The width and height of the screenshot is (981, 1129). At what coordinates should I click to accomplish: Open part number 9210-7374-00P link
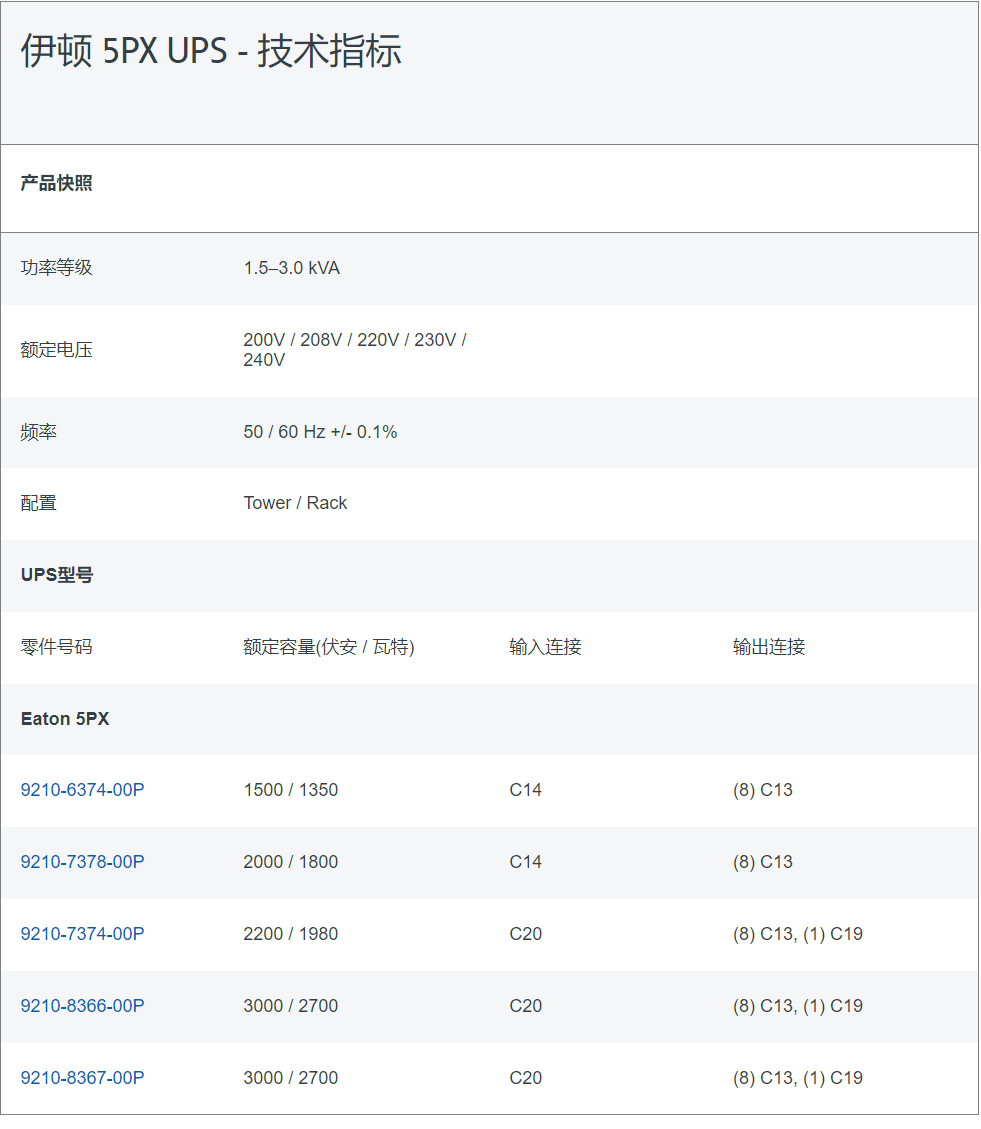[82, 934]
